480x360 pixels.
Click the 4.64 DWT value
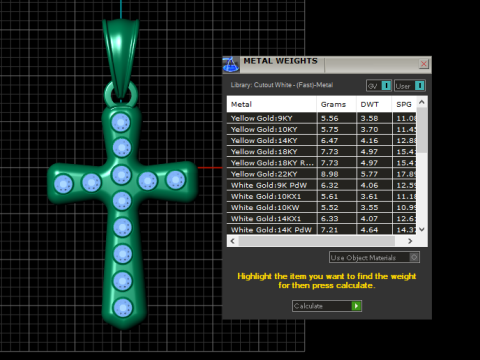[x=369, y=230]
